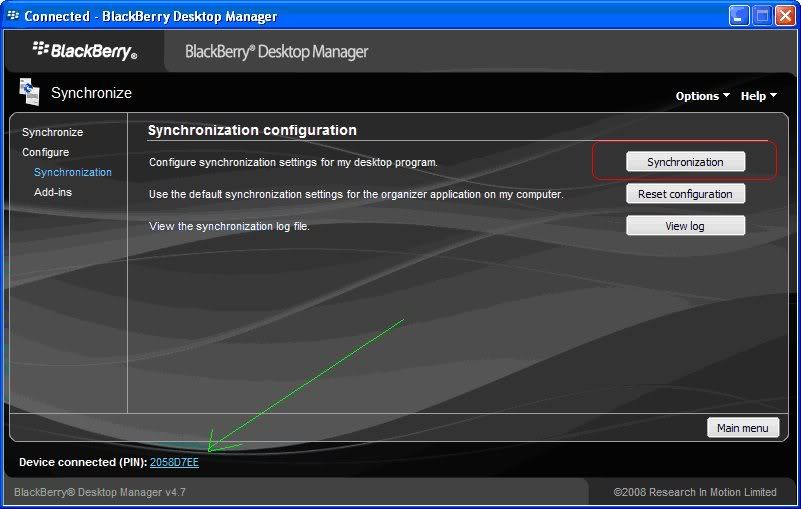The height and width of the screenshot is (509, 801).
Task: Click Reset configuration button
Action: coord(685,194)
